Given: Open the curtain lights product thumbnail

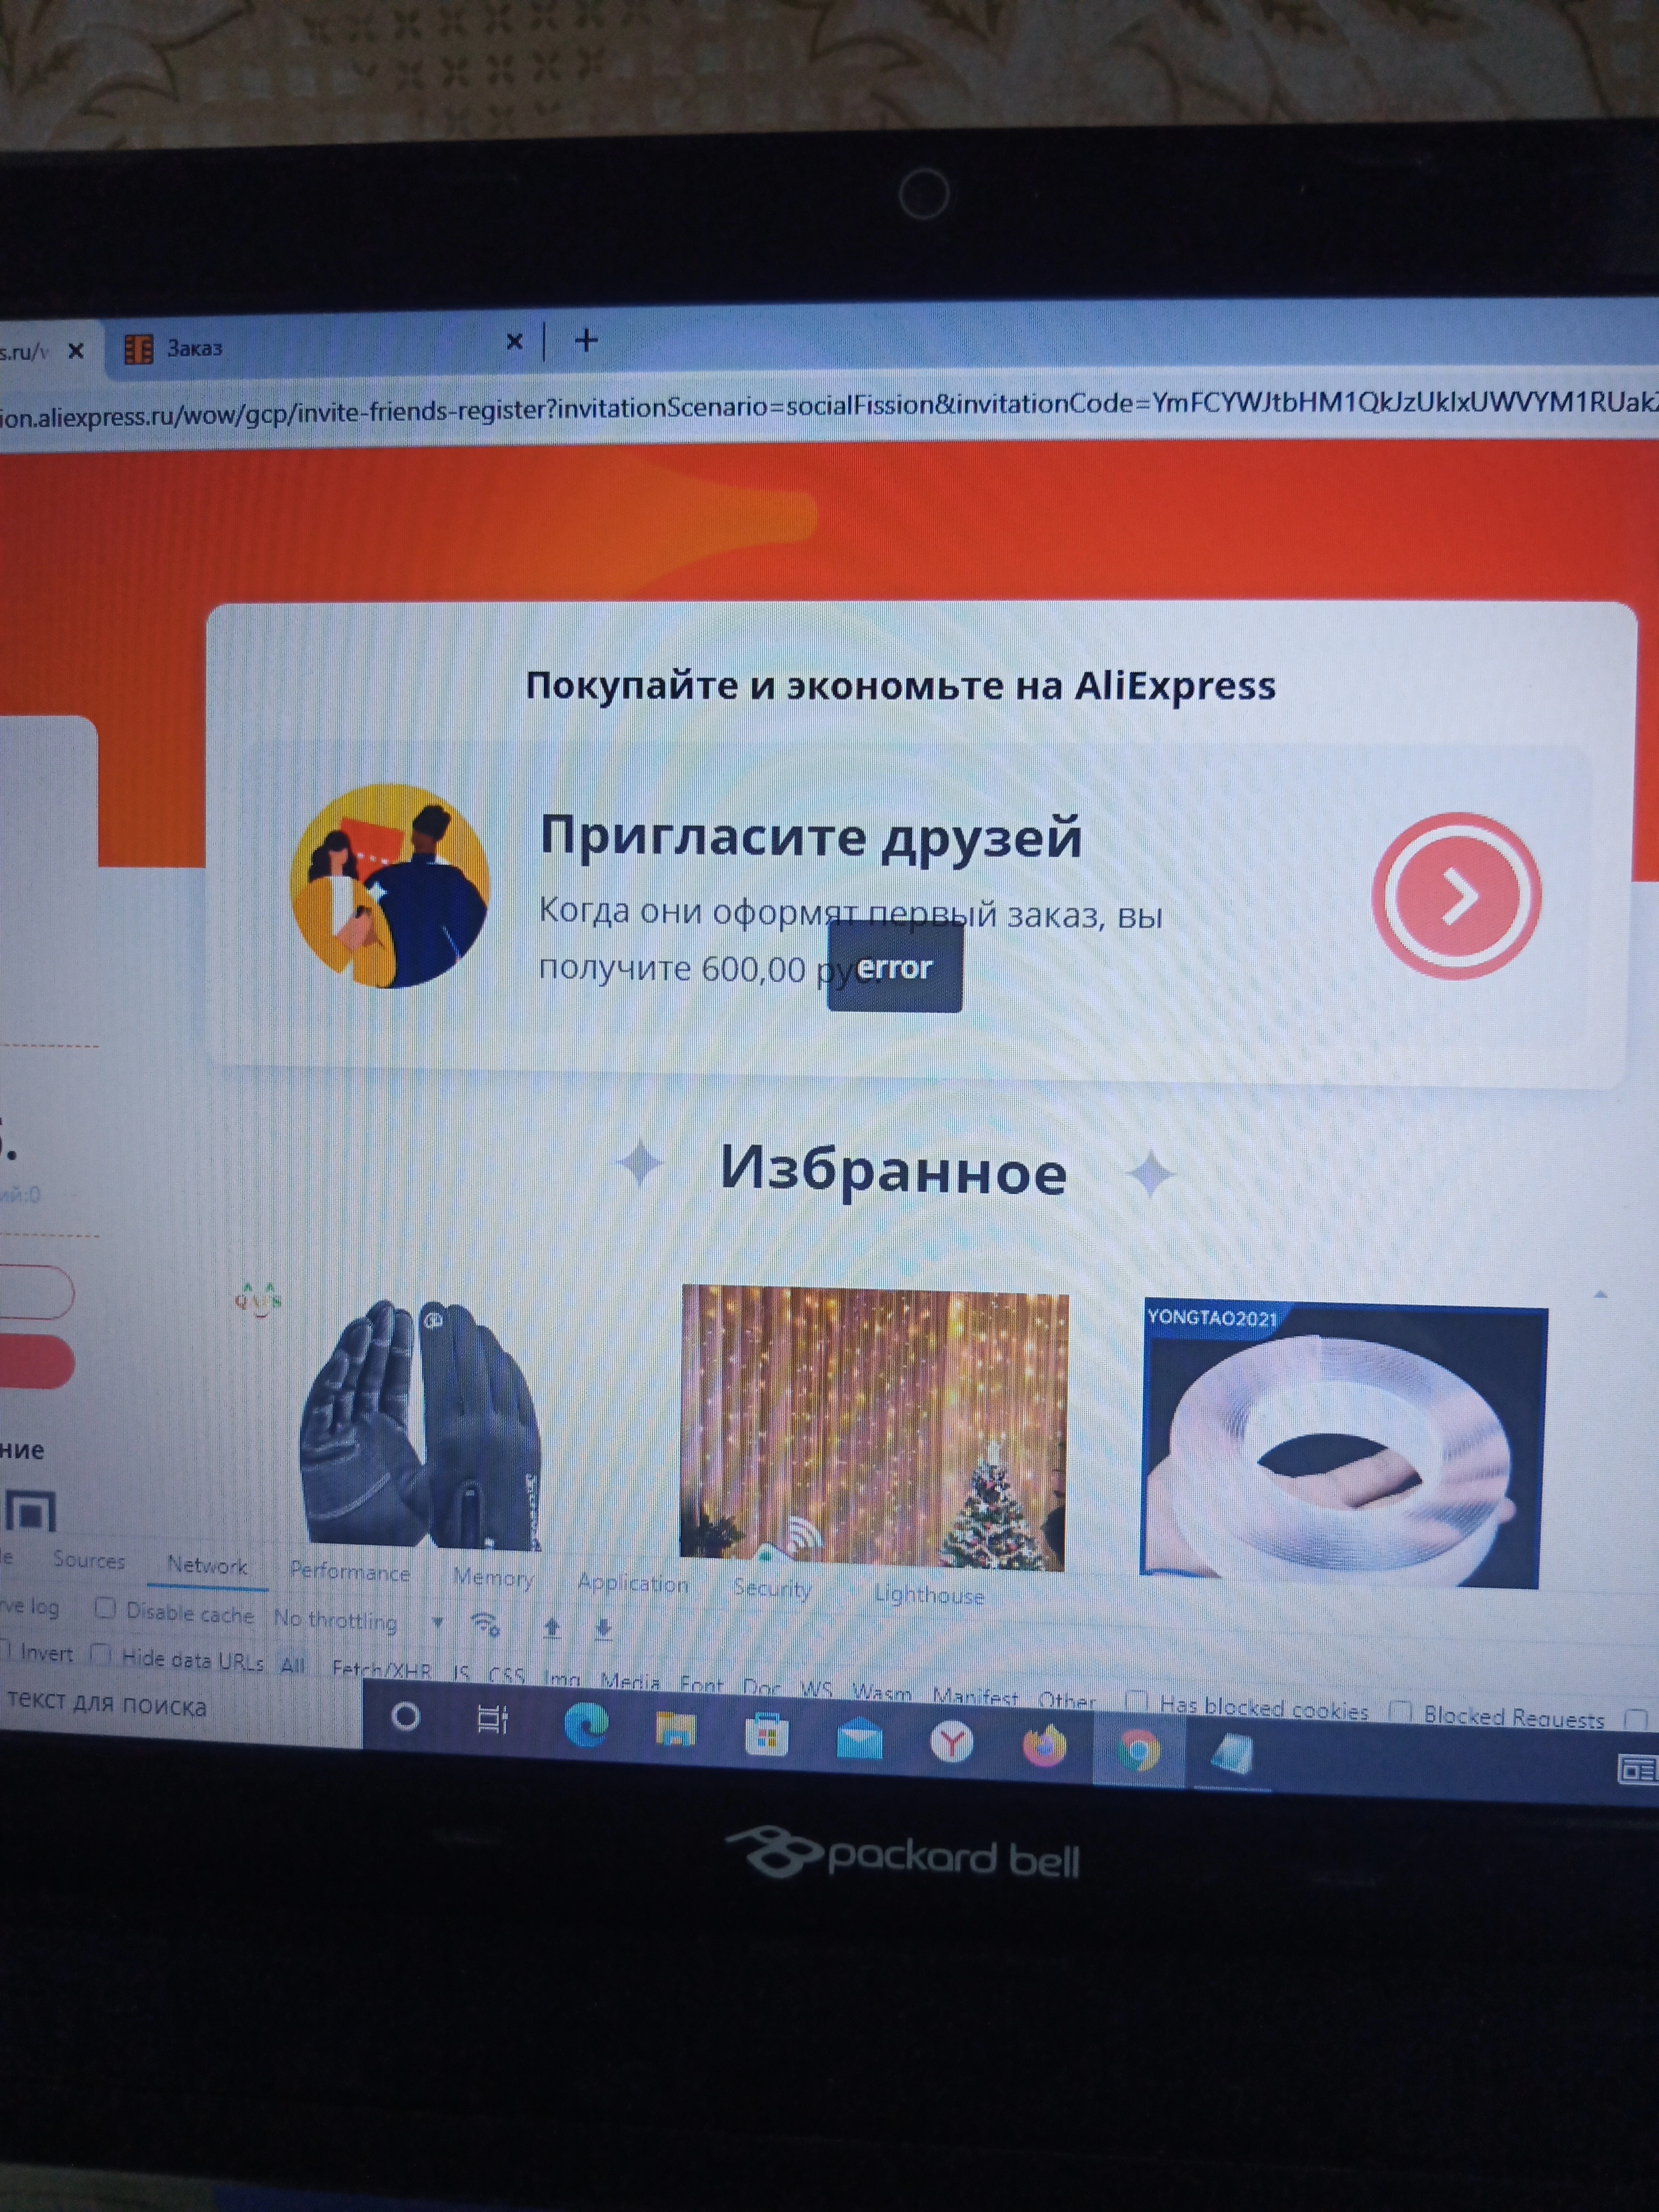Looking at the screenshot, I should pos(873,1428).
